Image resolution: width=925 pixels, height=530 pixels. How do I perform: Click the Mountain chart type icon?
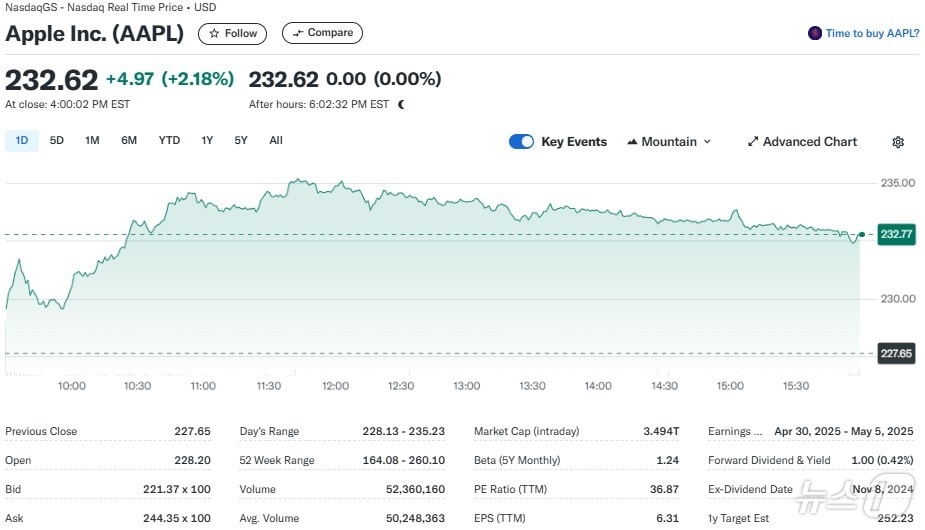(632, 142)
